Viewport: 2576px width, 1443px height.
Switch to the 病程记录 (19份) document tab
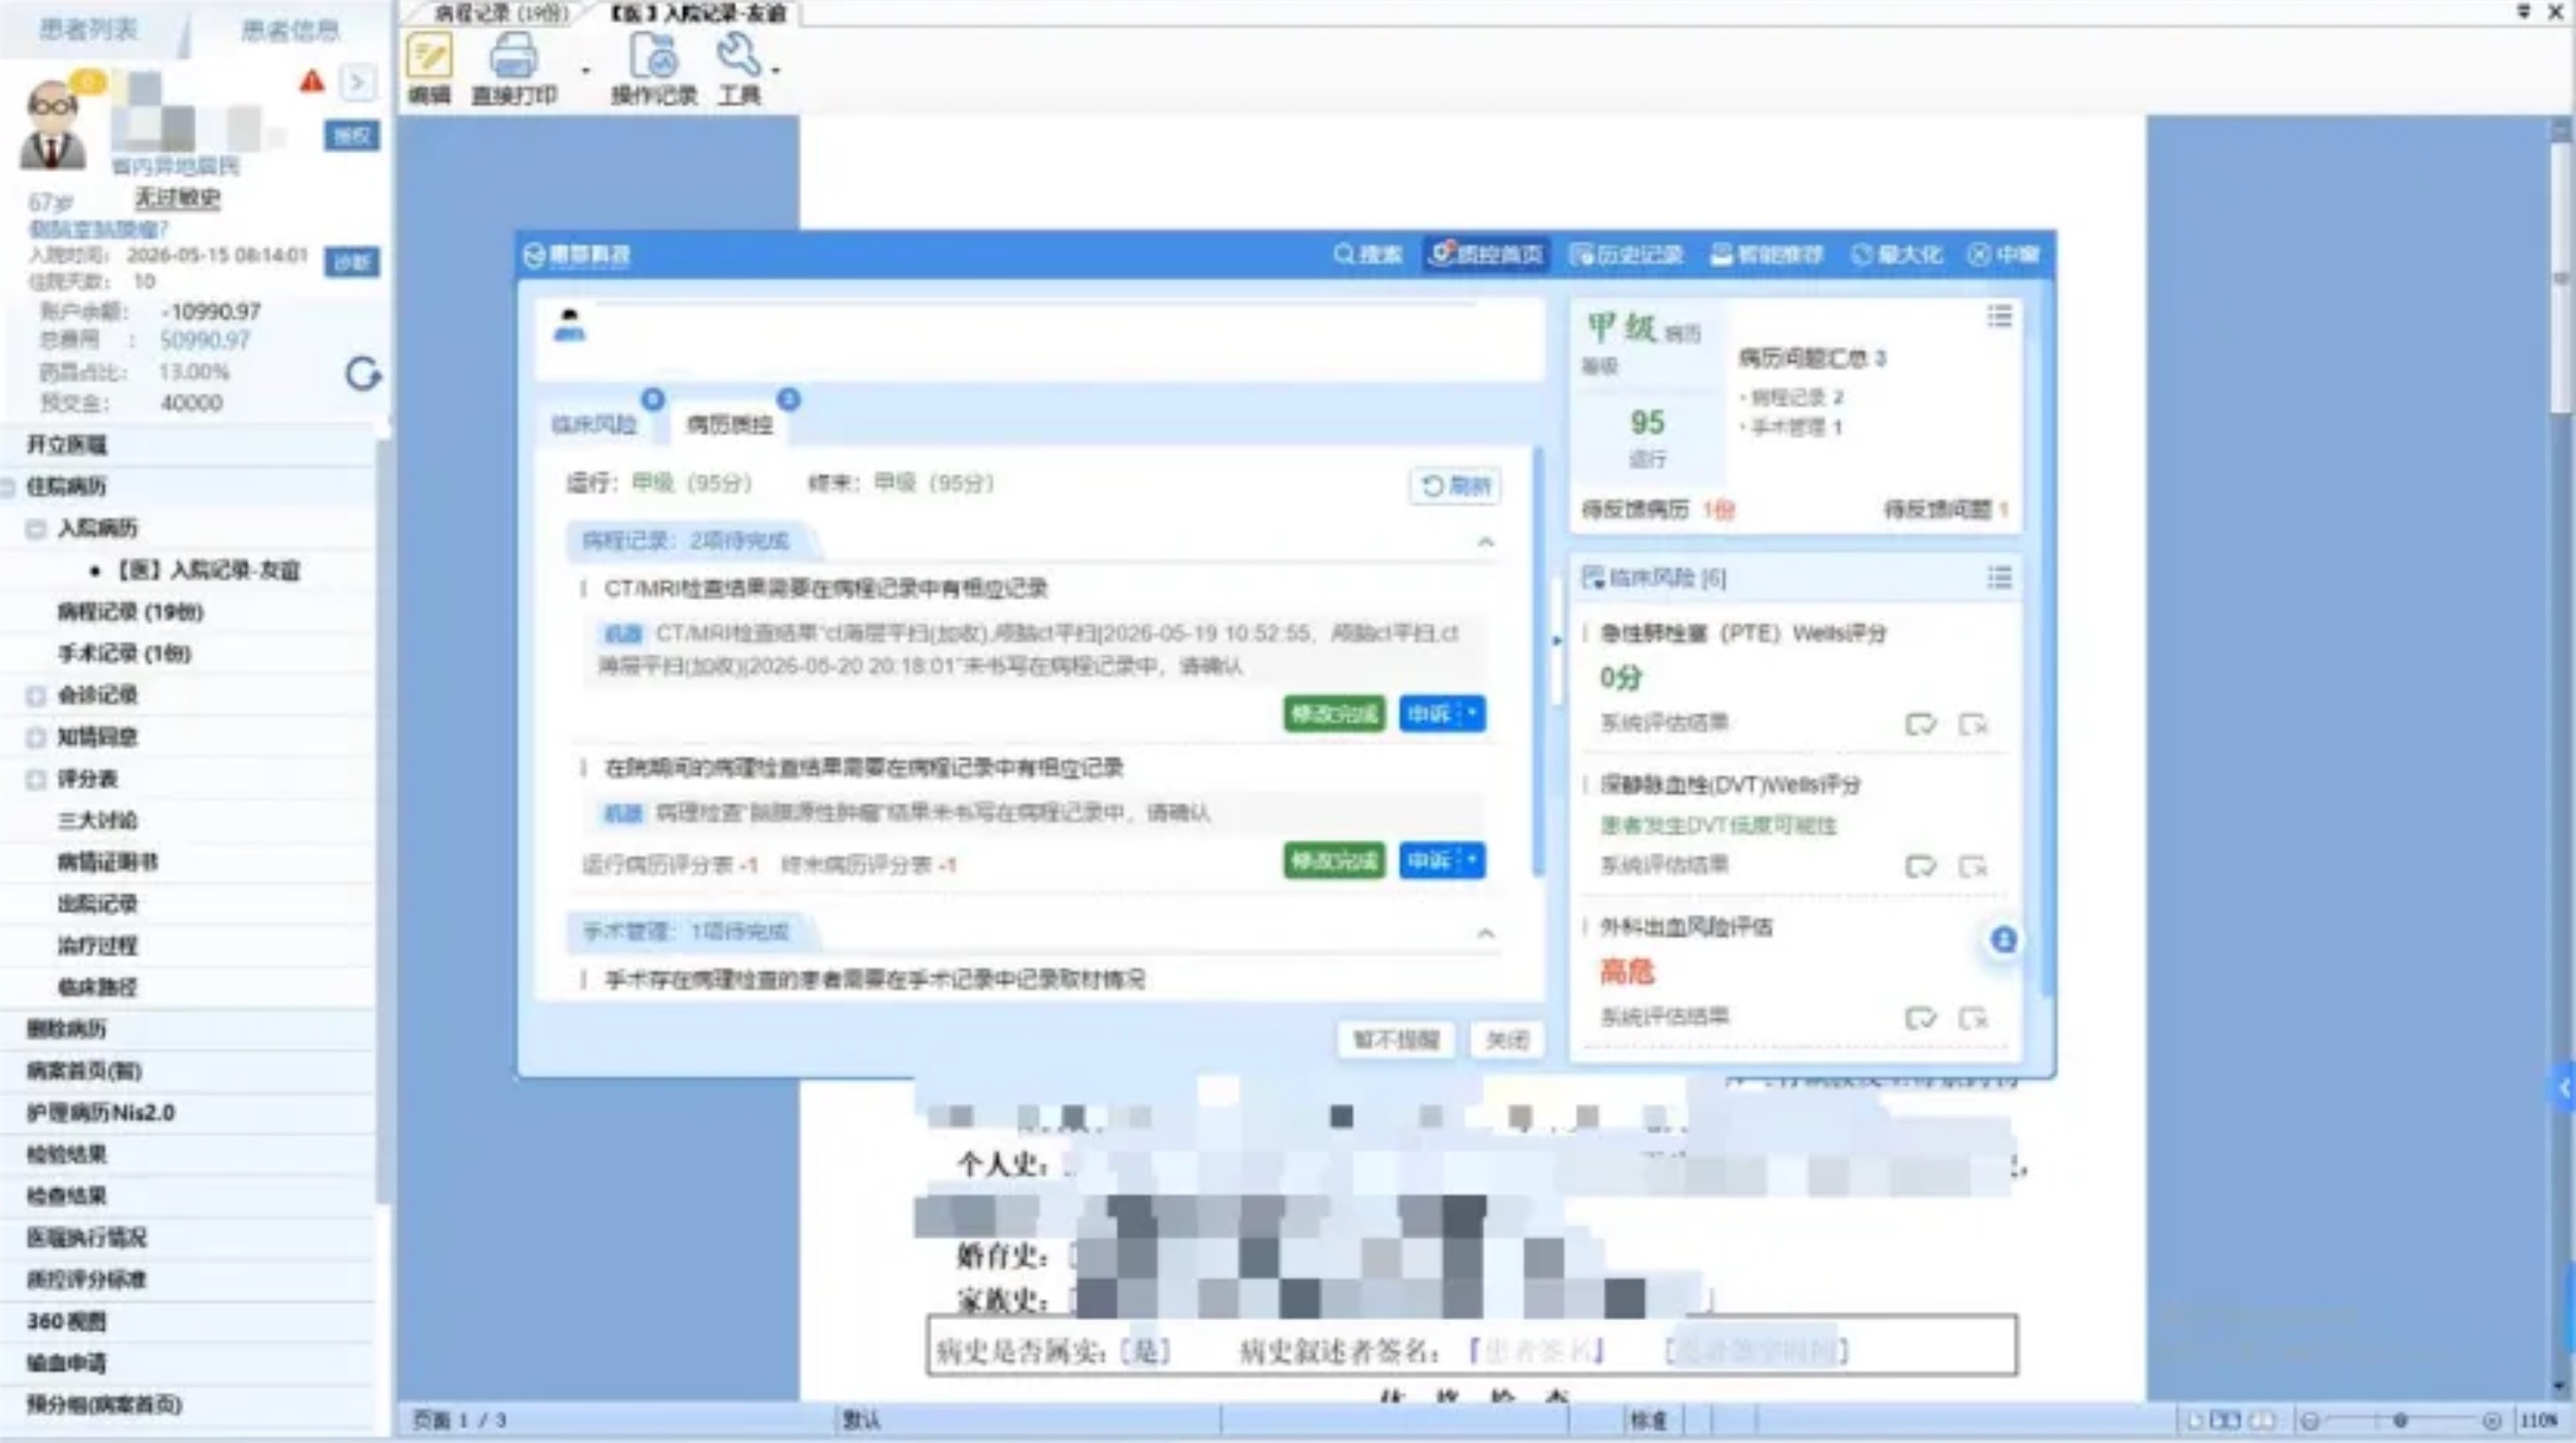[500, 13]
